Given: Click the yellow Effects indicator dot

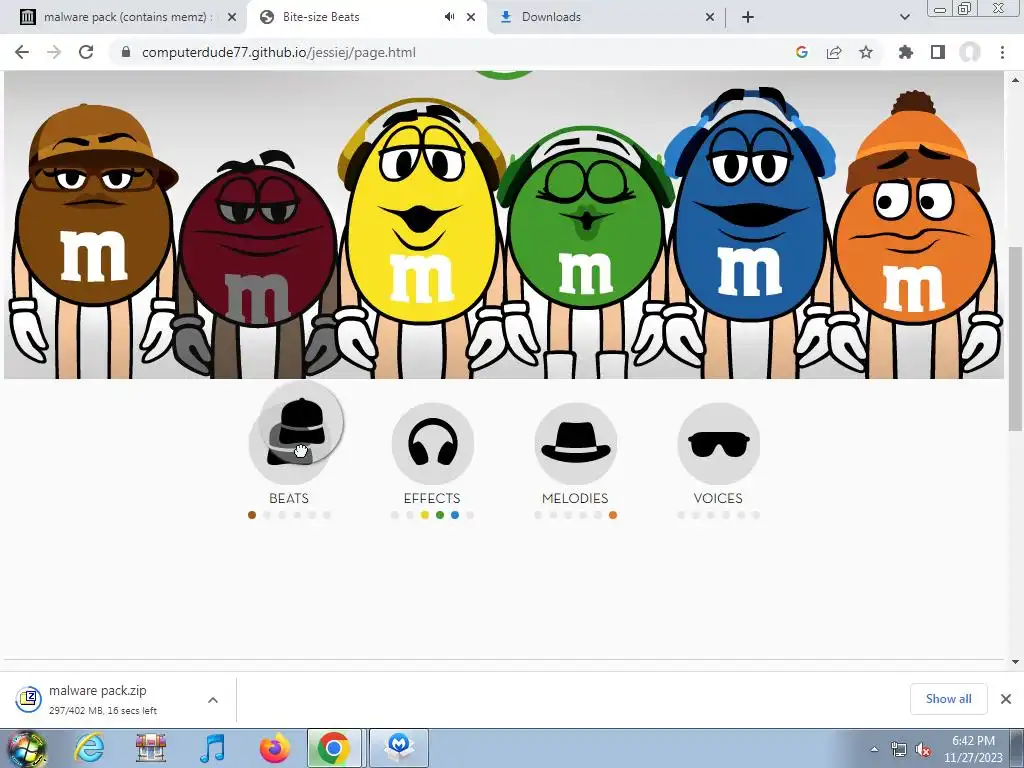Looking at the screenshot, I should tap(425, 515).
